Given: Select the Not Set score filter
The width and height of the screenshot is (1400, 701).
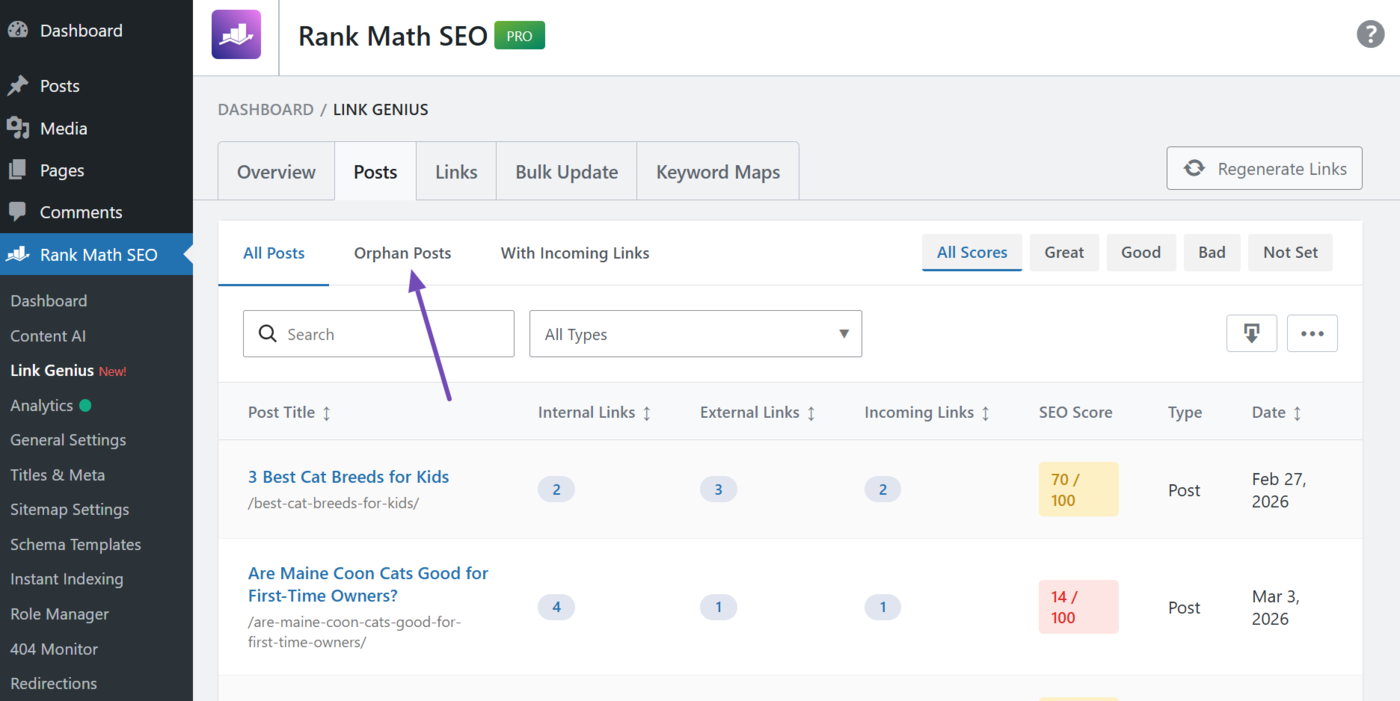Looking at the screenshot, I should tap(1290, 253).
